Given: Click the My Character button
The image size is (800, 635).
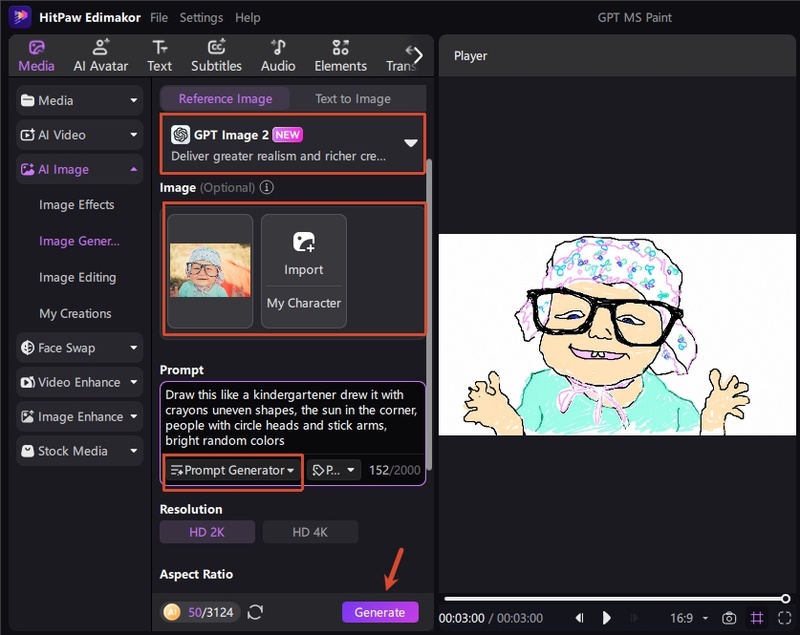Looking at the screenshot, I should (304, 303).
